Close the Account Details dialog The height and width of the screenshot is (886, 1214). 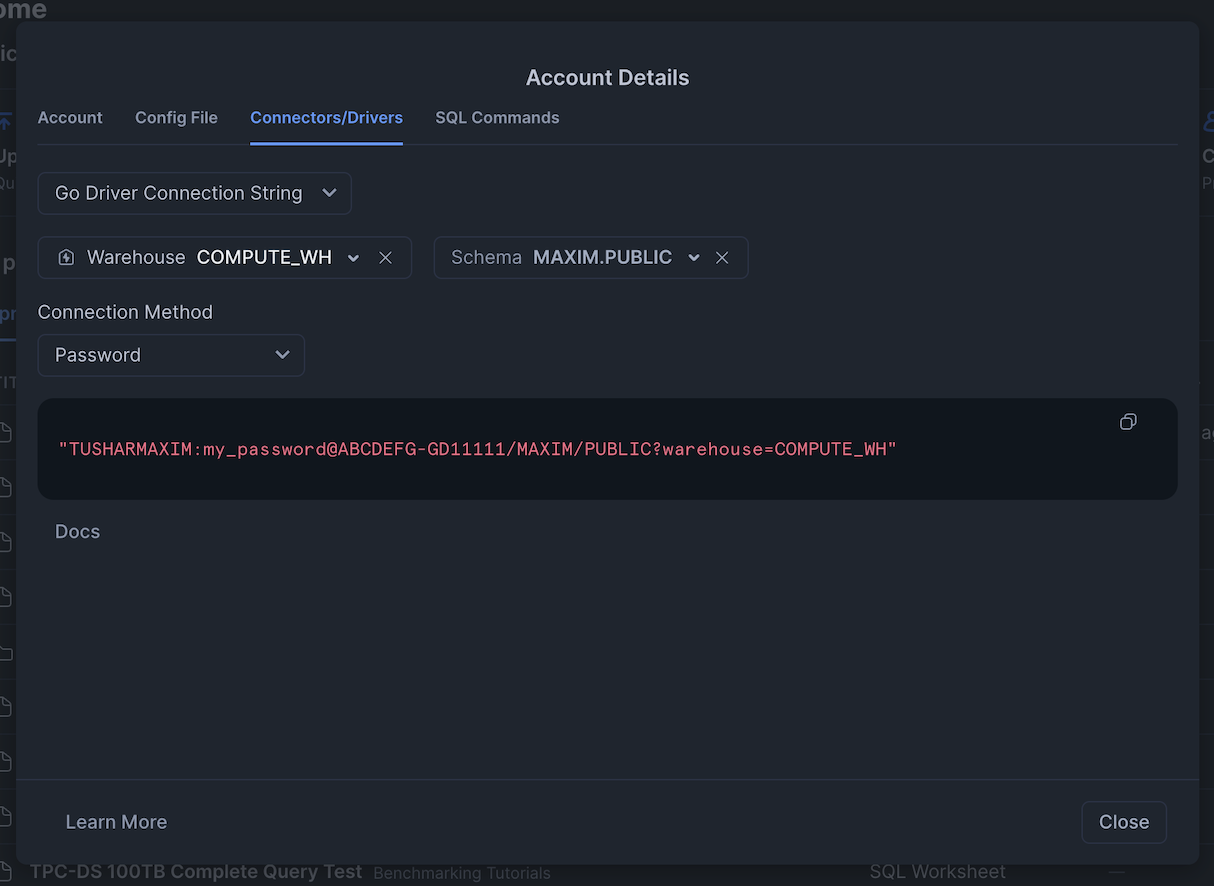(x=1124, y=822)
